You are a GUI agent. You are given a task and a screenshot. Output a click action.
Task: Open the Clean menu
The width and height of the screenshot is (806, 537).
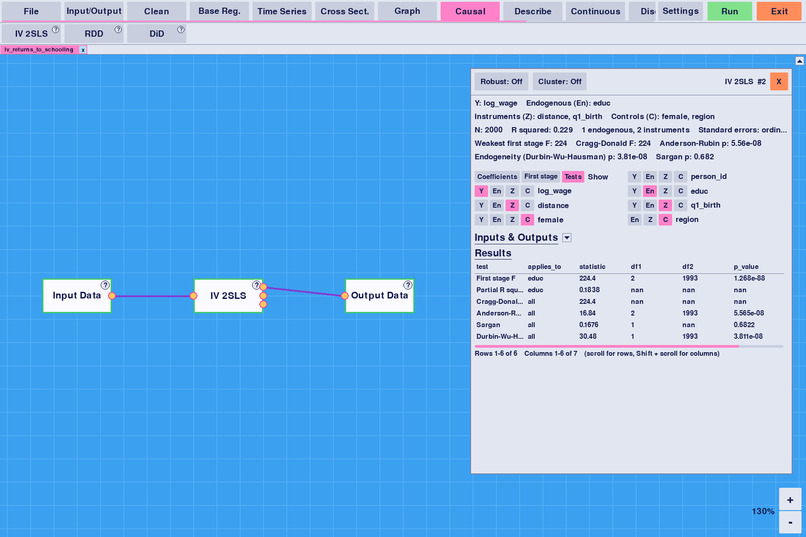(x=156, y=11)
